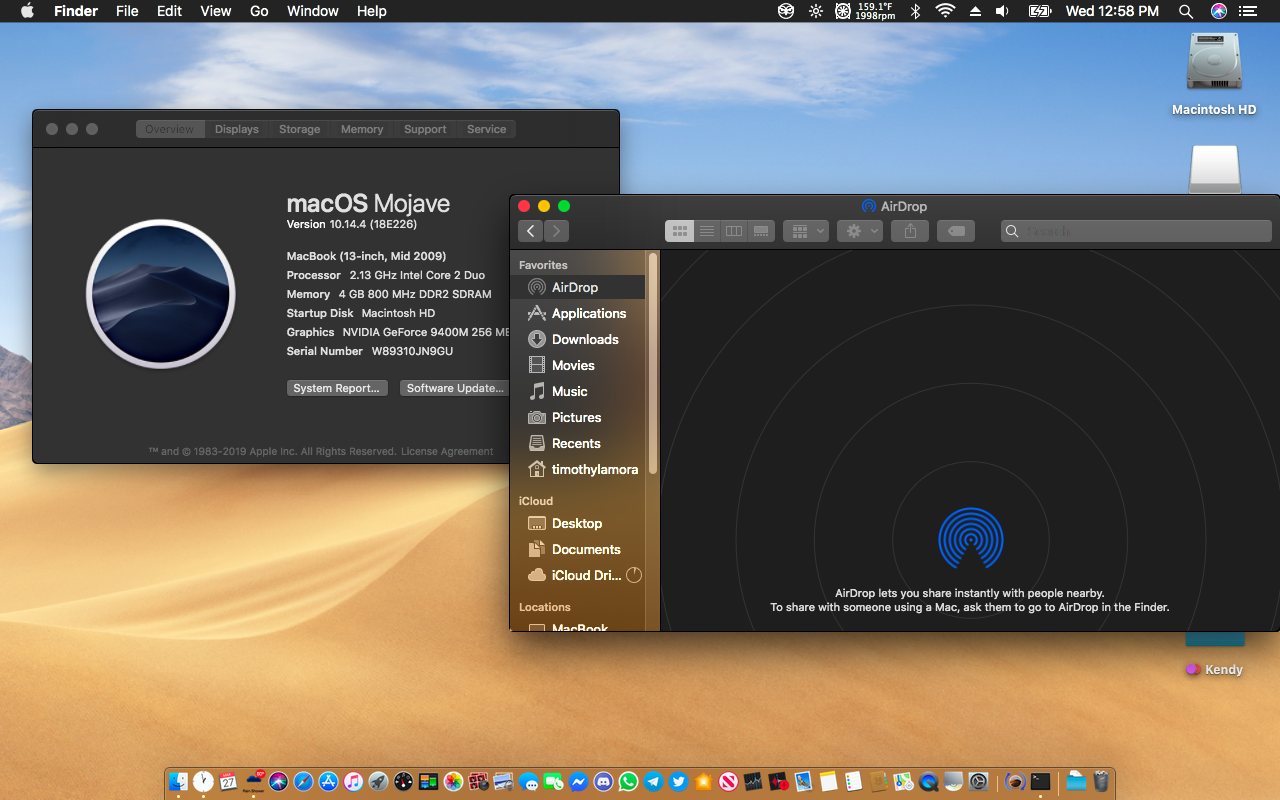
Task: Open iCloud Drive in the sidebar
Action: click(578, 575)
